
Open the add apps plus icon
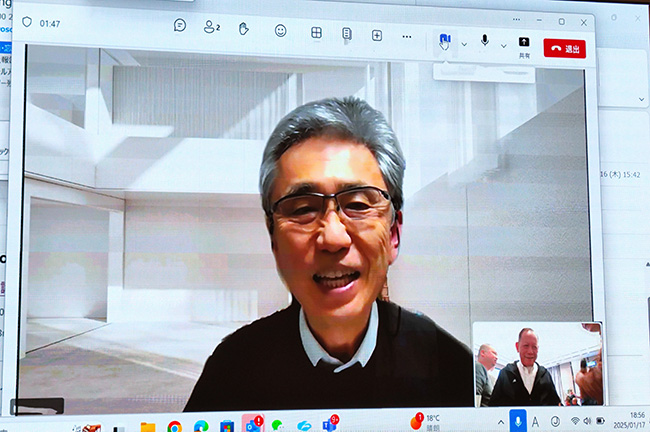tap(377, 34)
